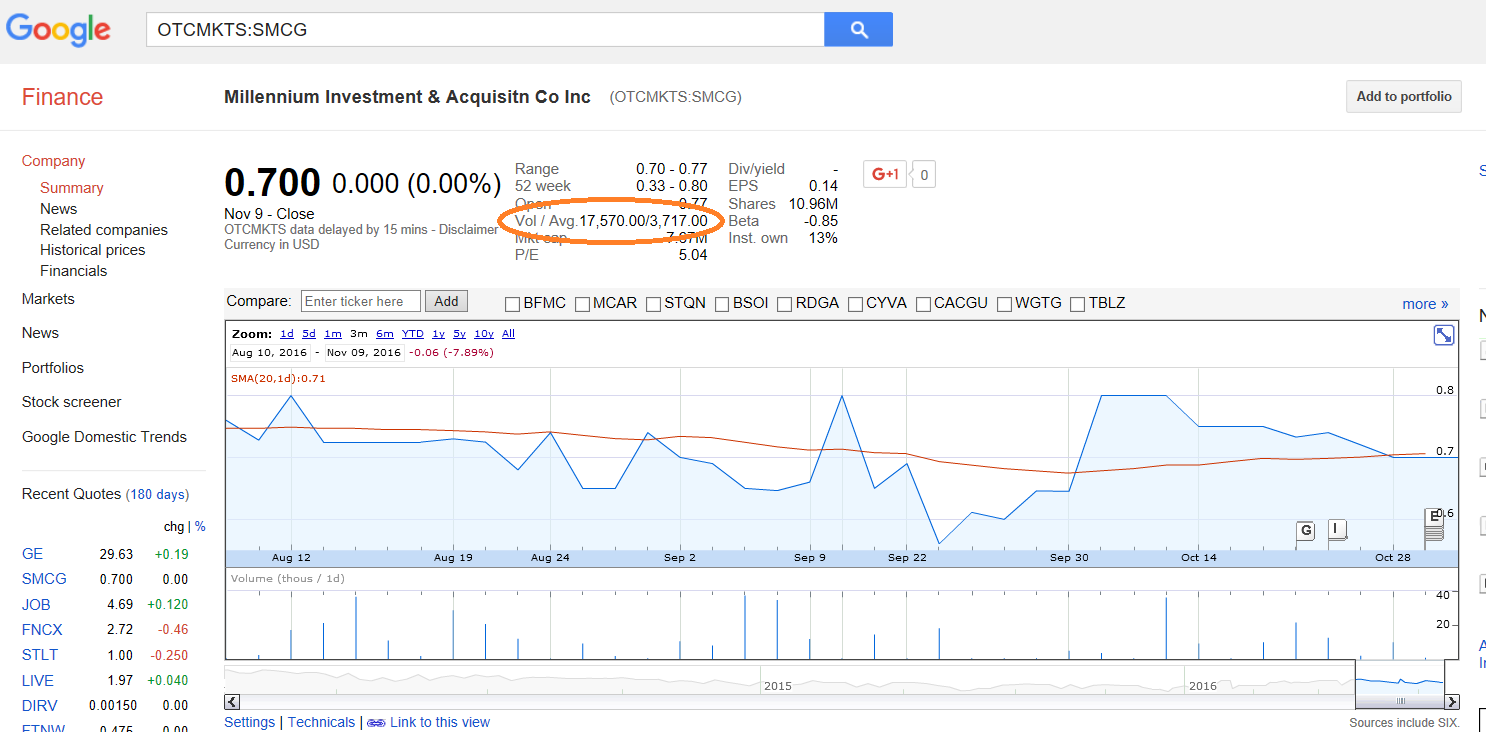Open chart Settings link
This screenshot has width=1486, height=732.
pyautogui.click(x=250, y=722)
